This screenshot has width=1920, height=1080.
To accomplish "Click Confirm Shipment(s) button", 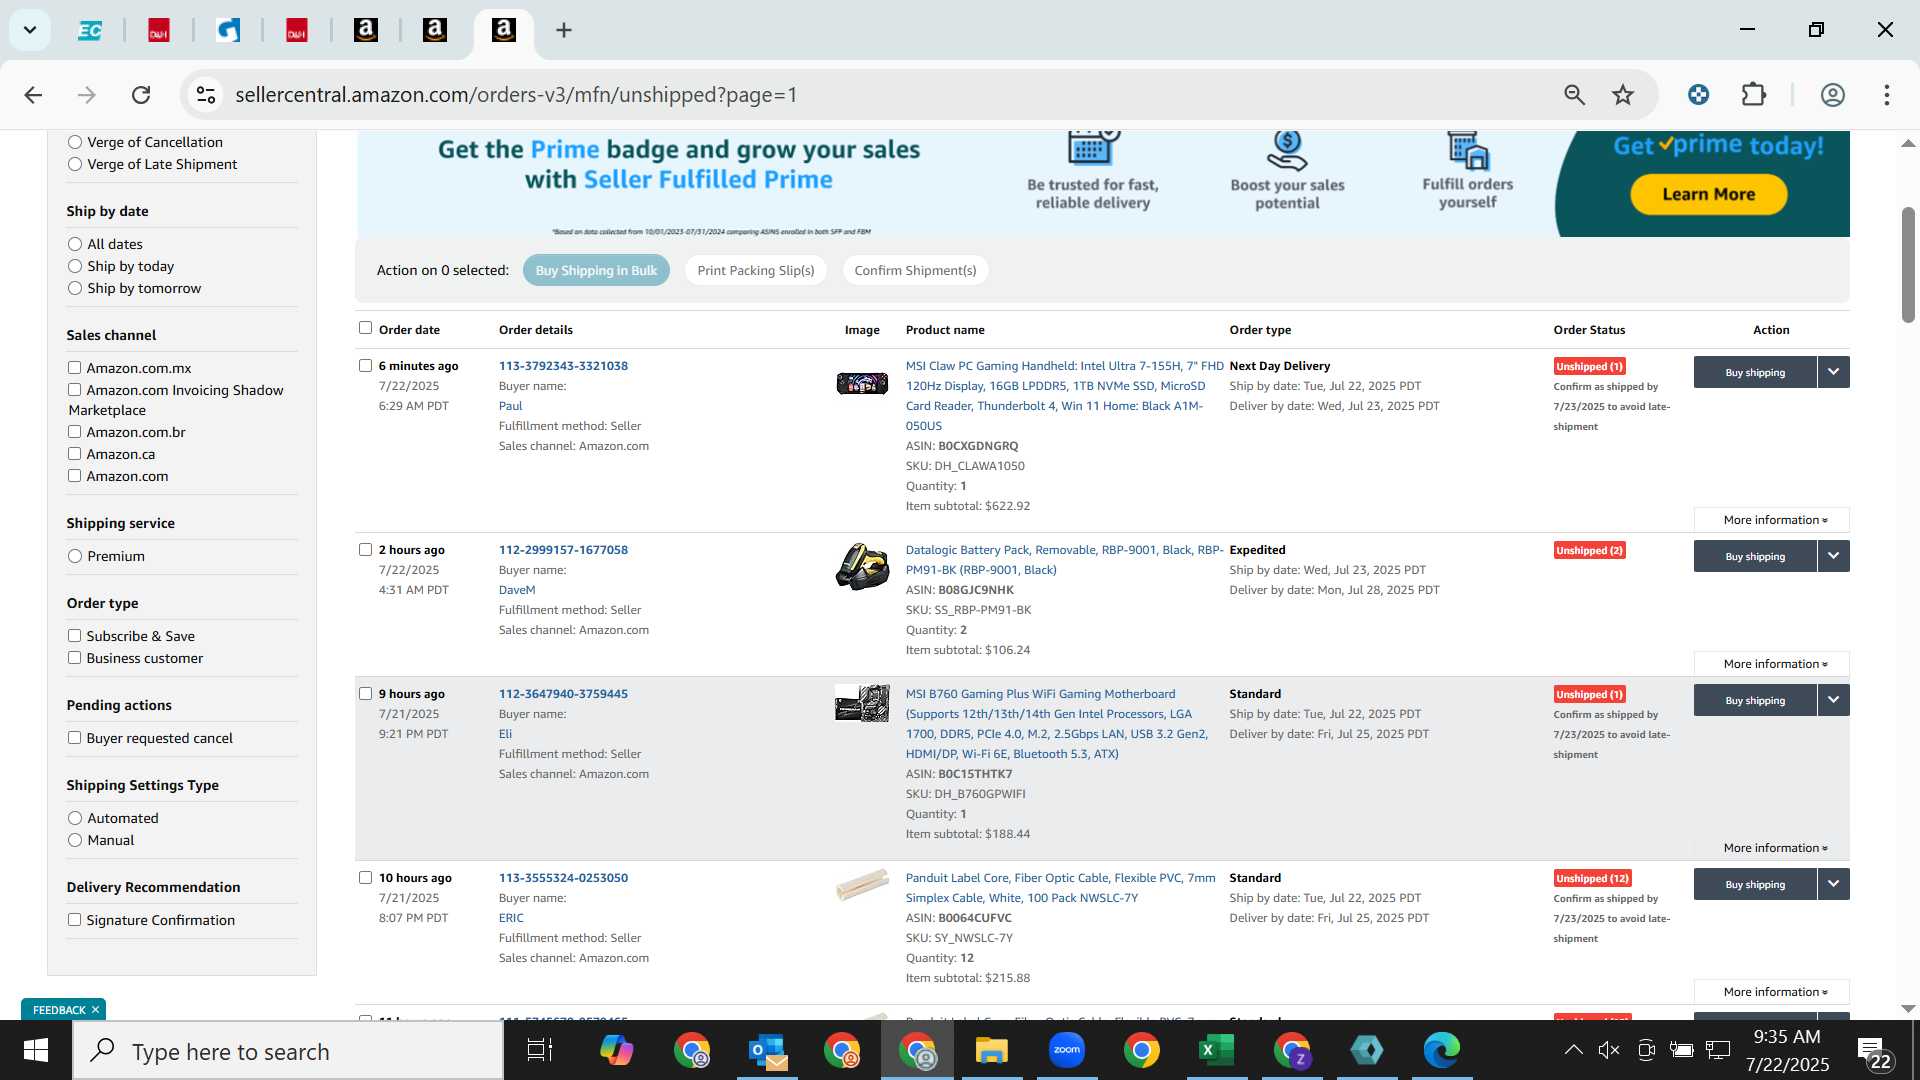I will coord(915,270).
